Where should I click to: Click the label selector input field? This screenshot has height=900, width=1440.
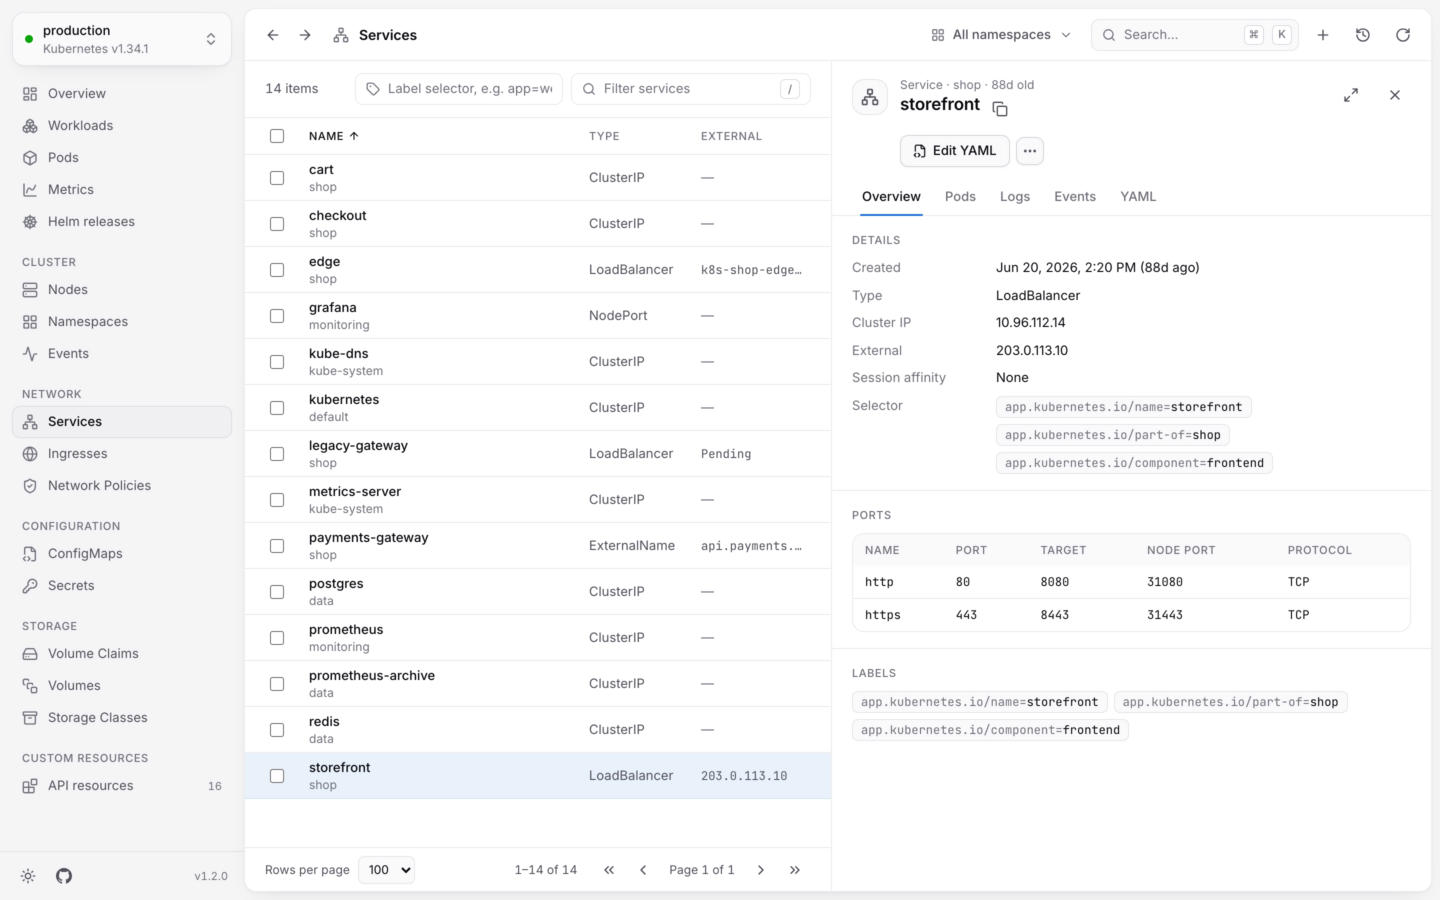459,89
